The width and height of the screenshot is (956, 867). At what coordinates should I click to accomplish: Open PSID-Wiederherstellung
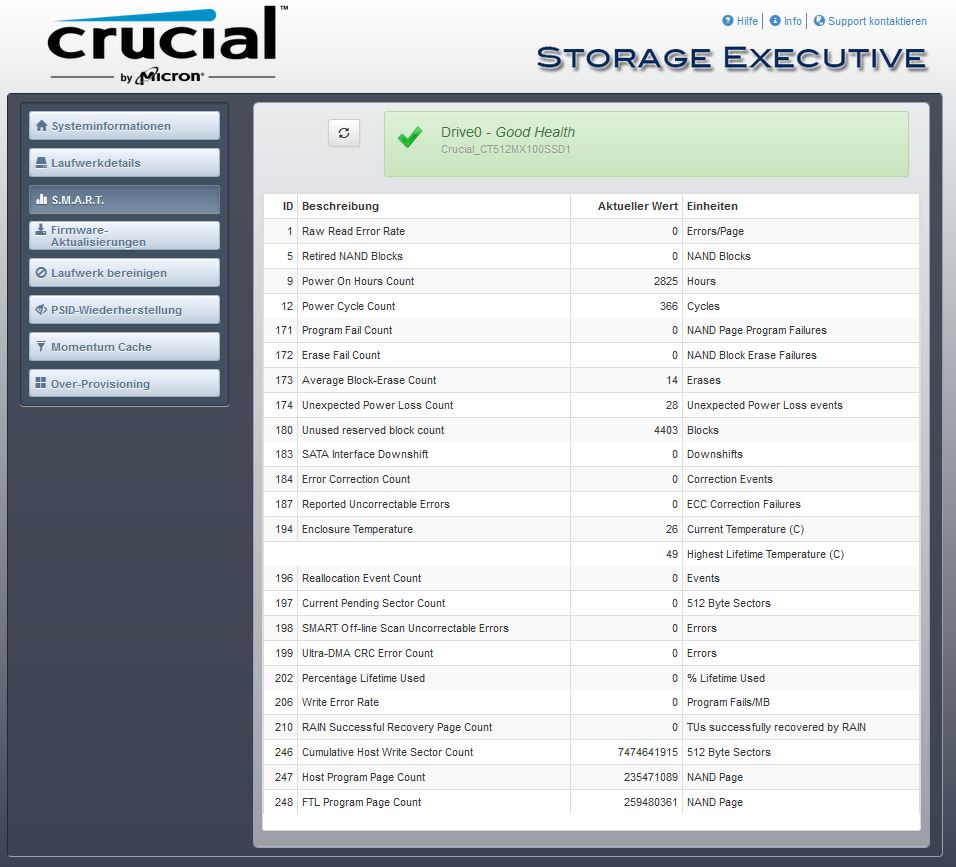pyautogui.click(x=124, y=310)
